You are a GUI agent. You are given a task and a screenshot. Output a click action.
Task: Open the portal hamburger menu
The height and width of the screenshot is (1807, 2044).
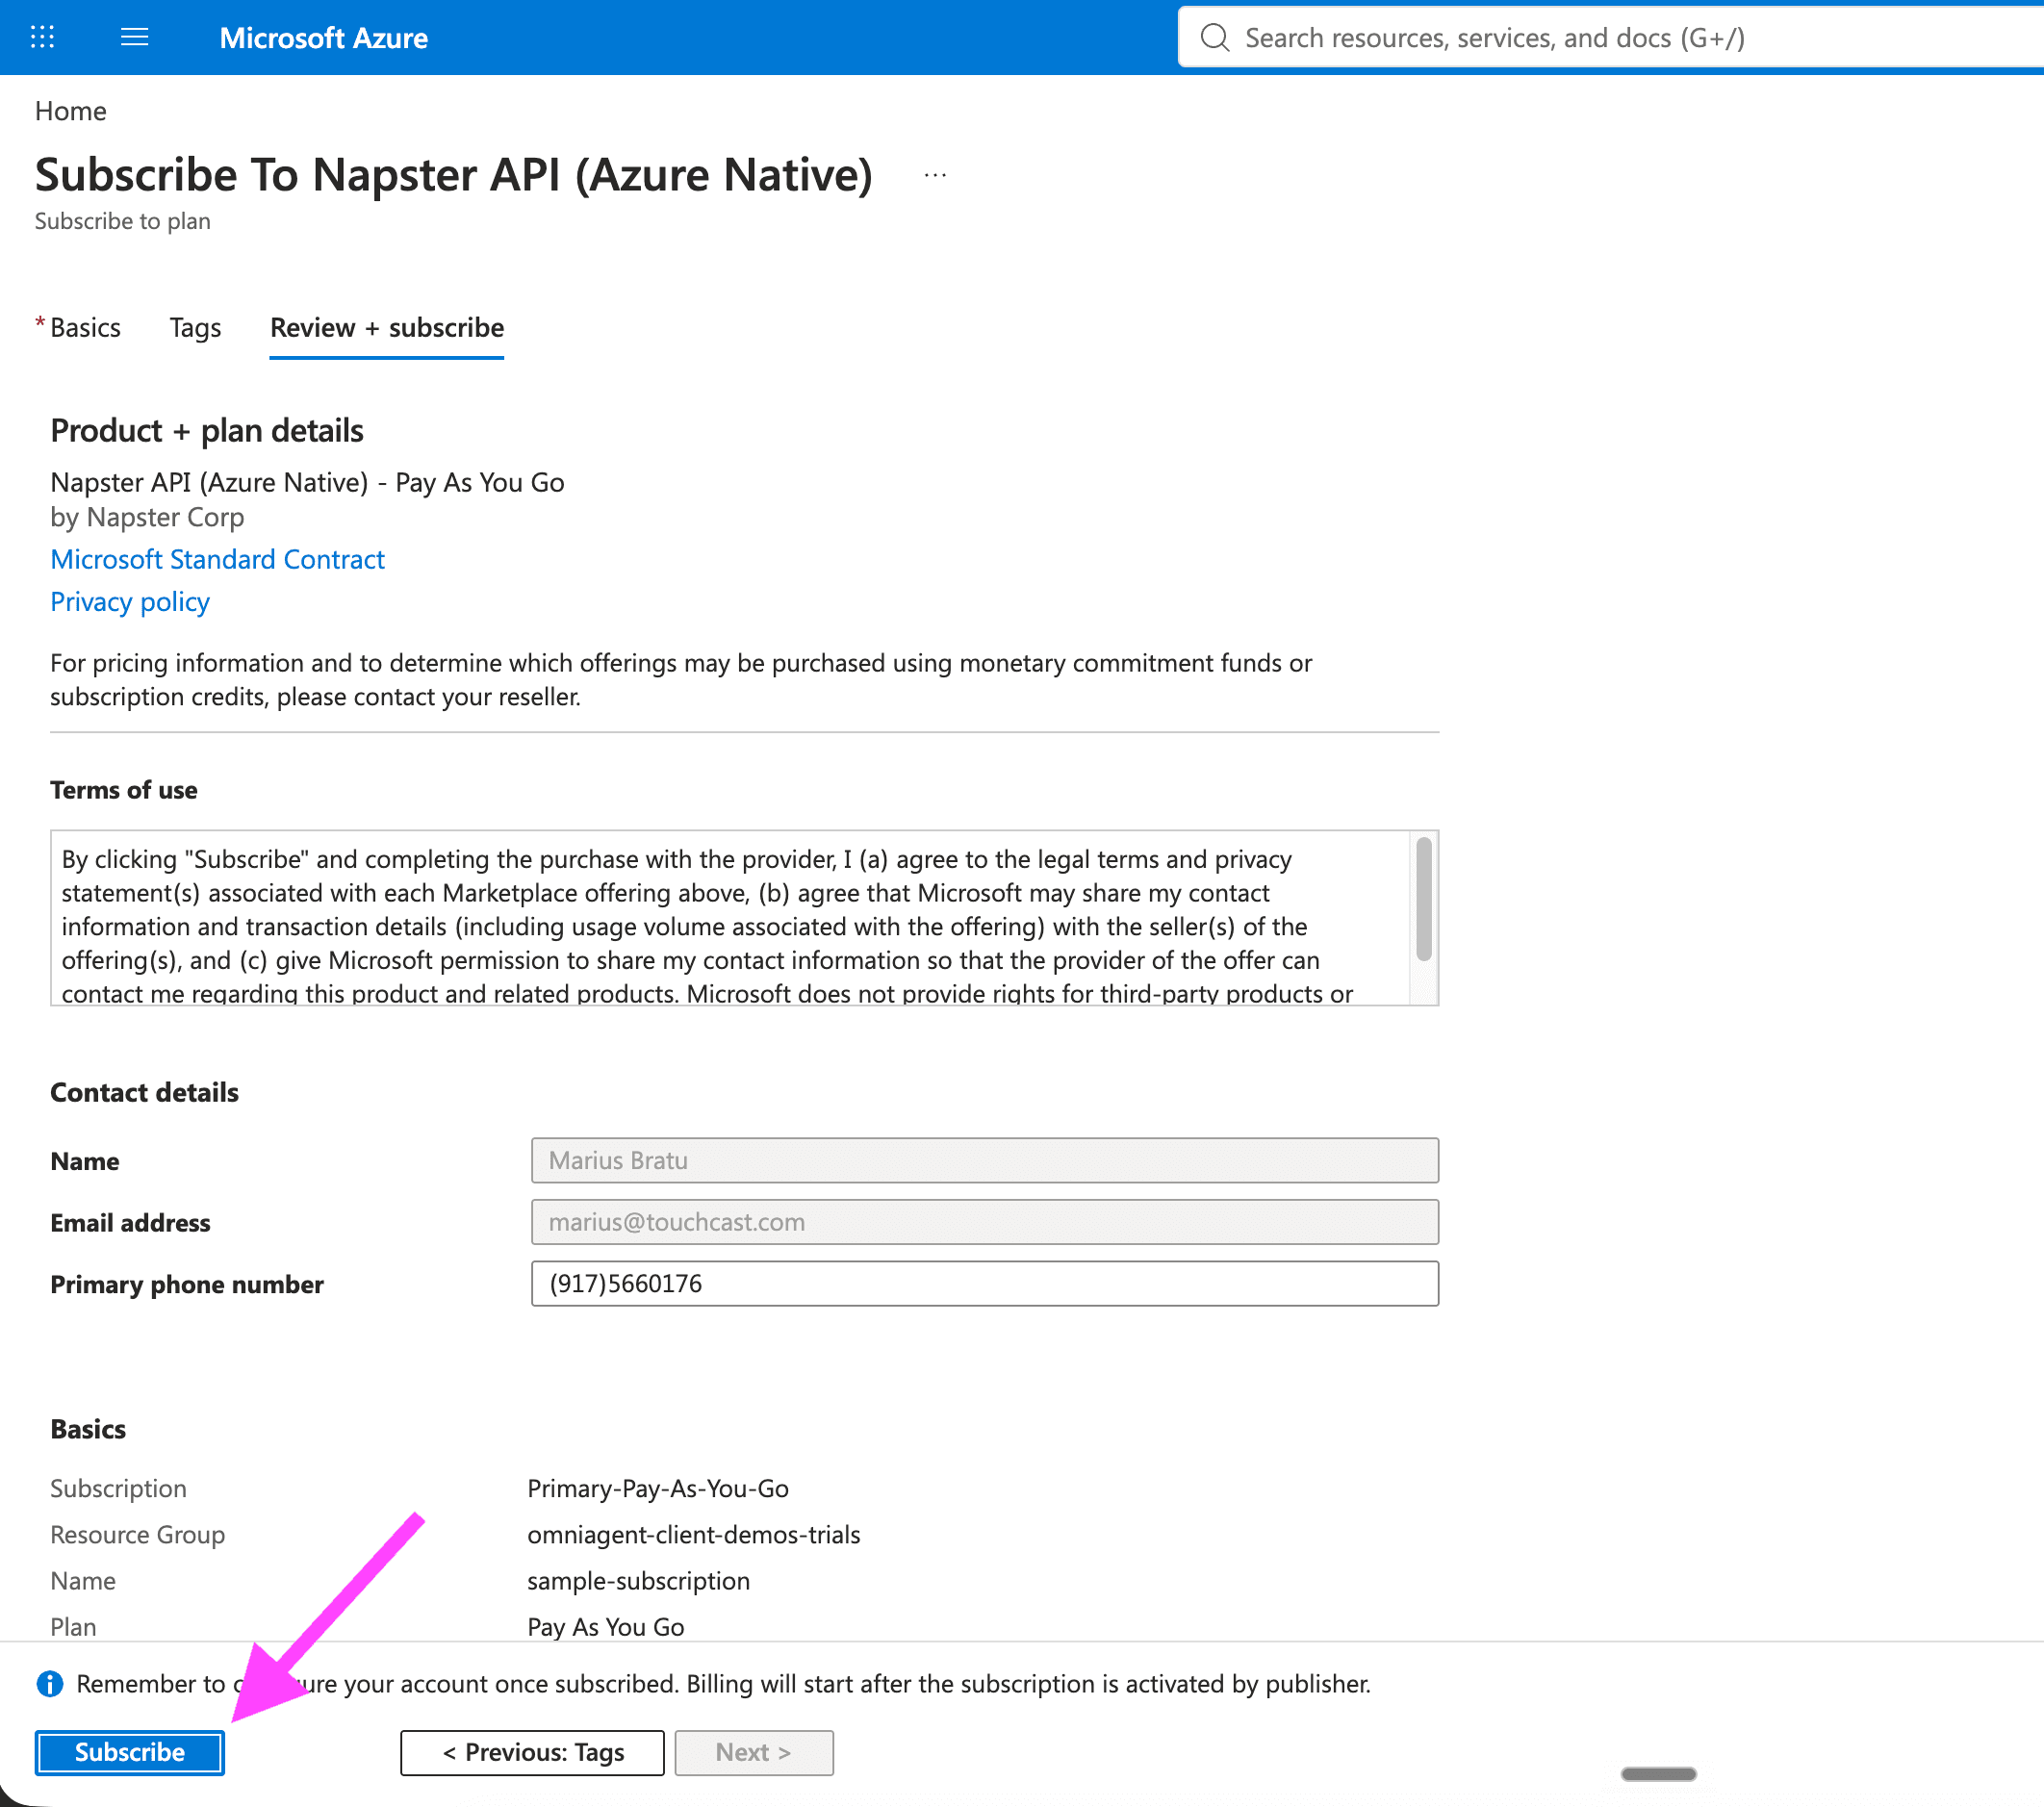click(x=134, y=38)
